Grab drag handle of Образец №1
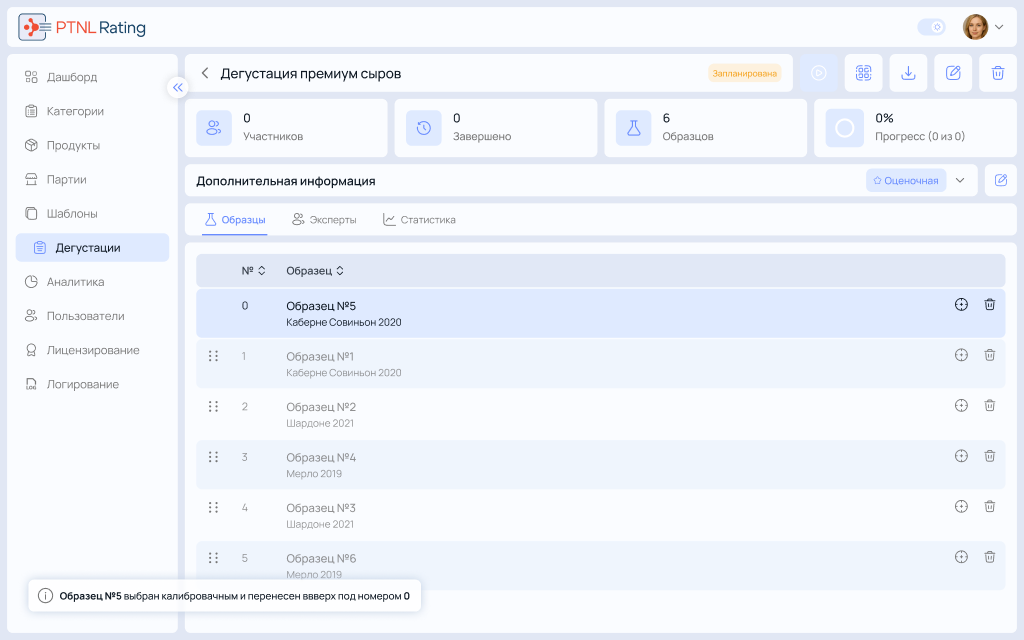Screen dimensions: 1024x640 [x=213, y=356]
